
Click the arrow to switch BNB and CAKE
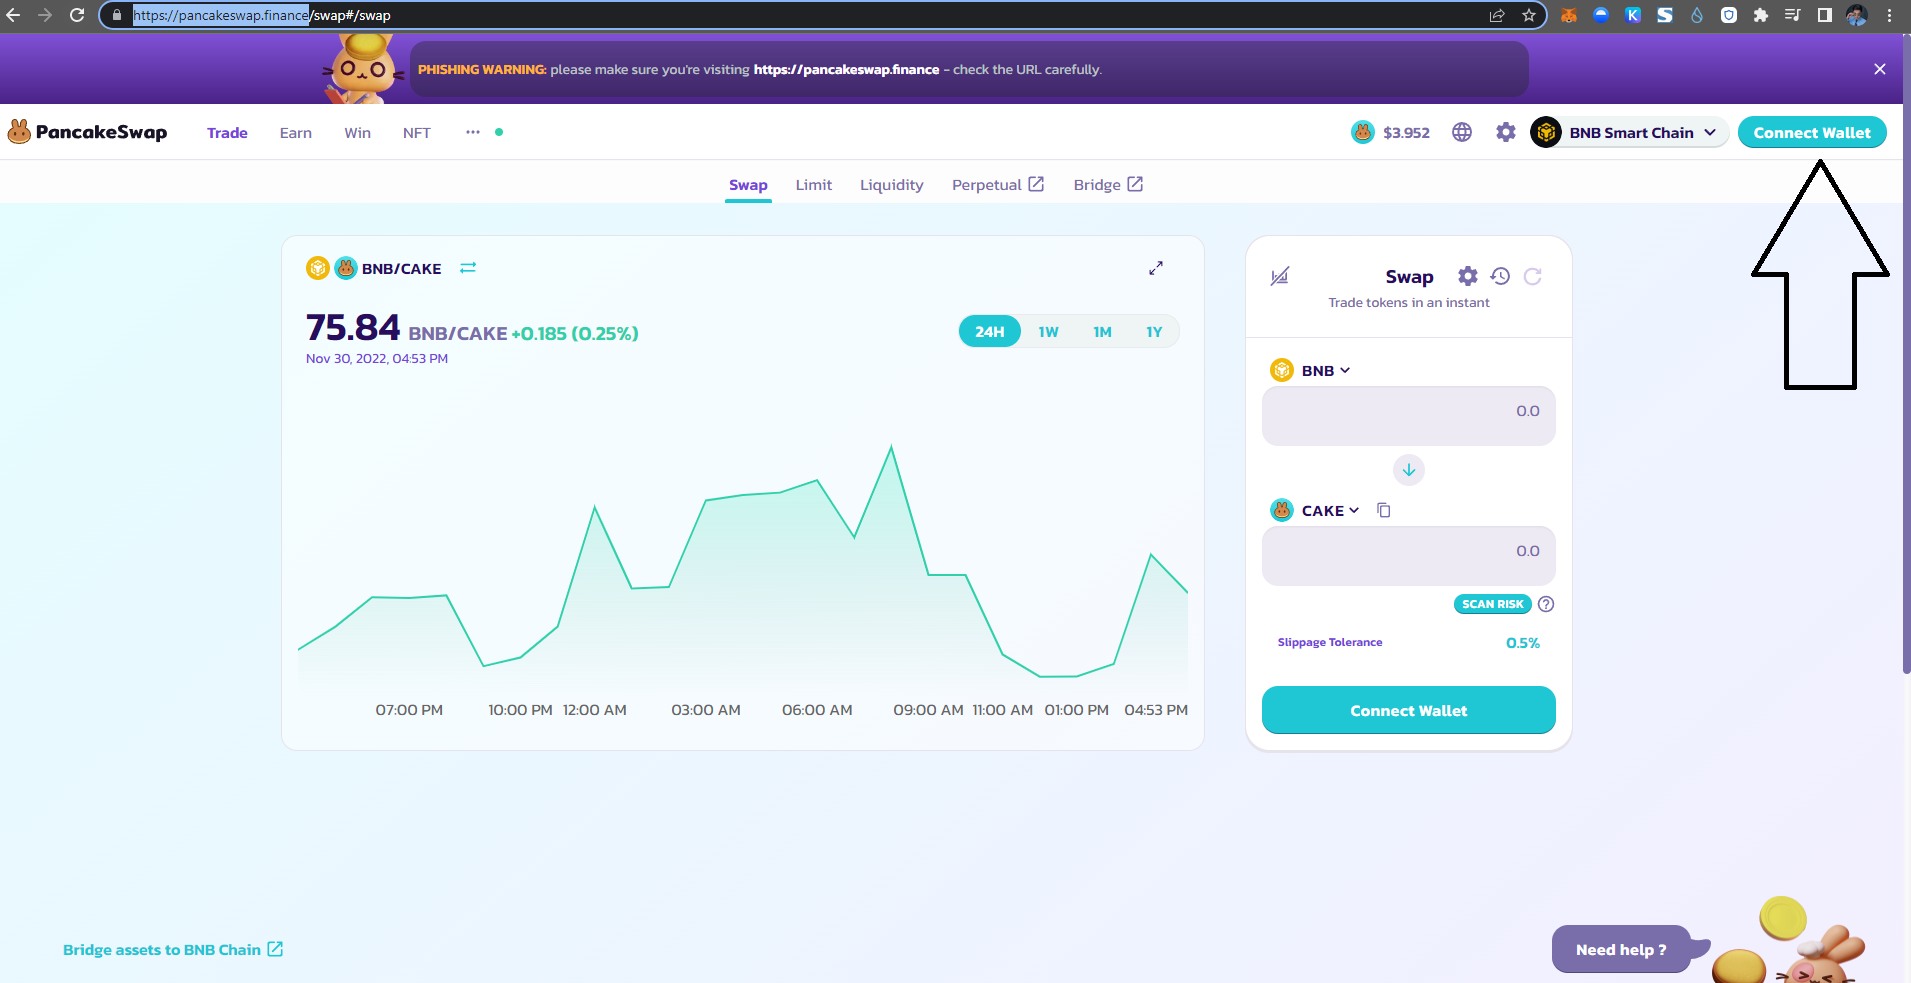pyautogui.click(x=1408, y=470)
